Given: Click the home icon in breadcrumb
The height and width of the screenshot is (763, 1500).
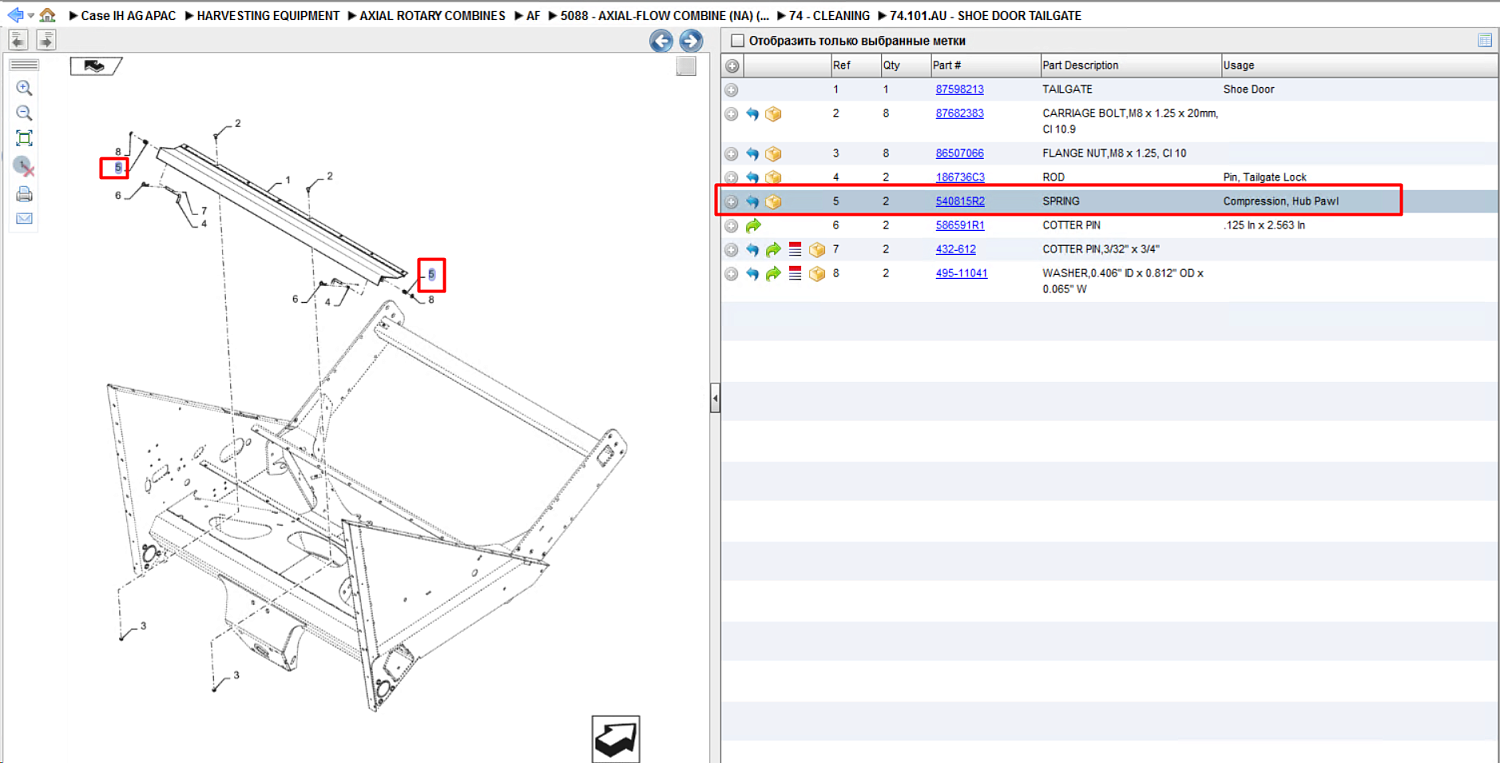Looking at the screenshot, I should pyautogui.click(x=47, y=15).
